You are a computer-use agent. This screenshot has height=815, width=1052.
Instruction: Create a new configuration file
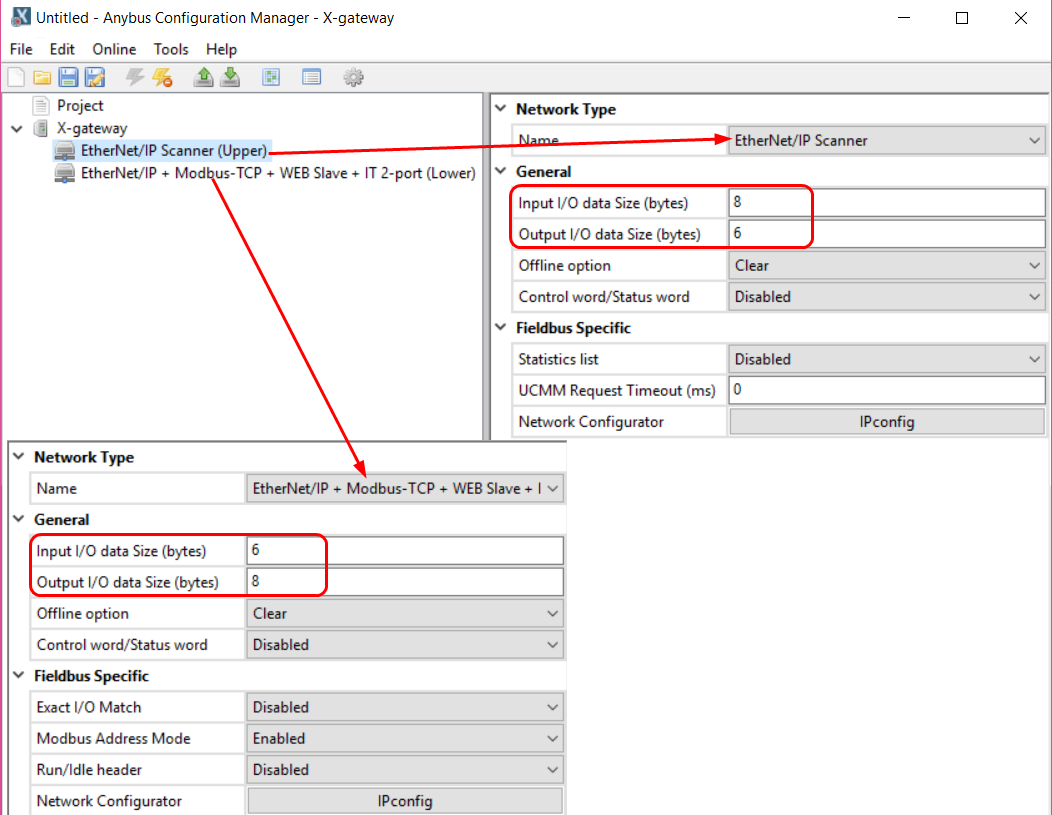17,78
